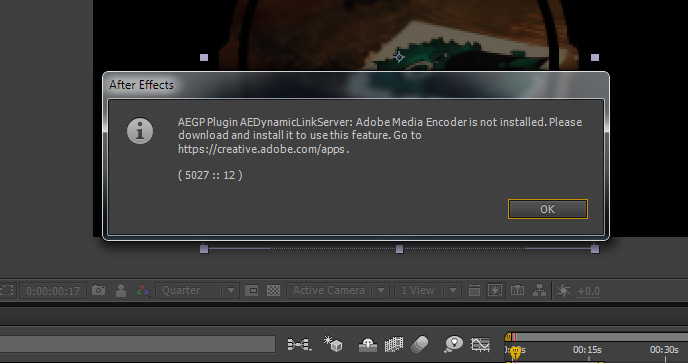Open the Show Channel RGB circles menu
This screenshot has width=688, height=363.
[x=143, y=291]
